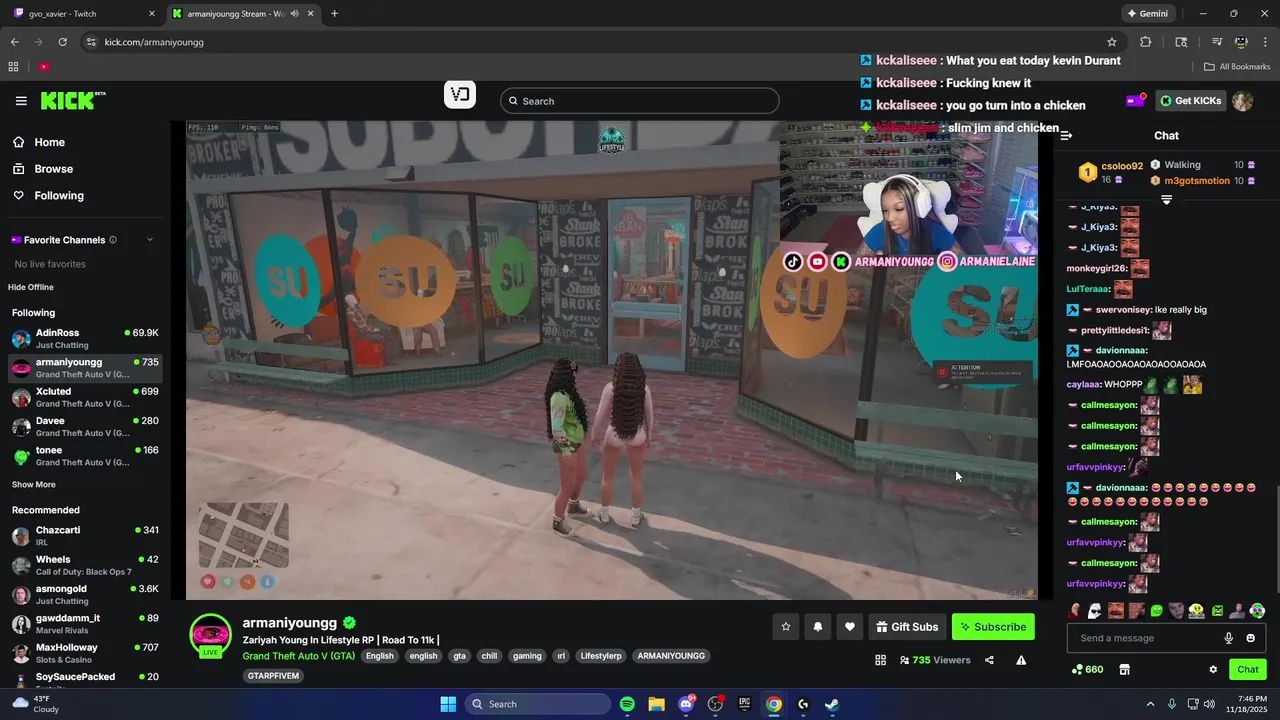Screen dimensions: 1280x720
Task: Toggle notifications with the bell icon
Action: 818,627
